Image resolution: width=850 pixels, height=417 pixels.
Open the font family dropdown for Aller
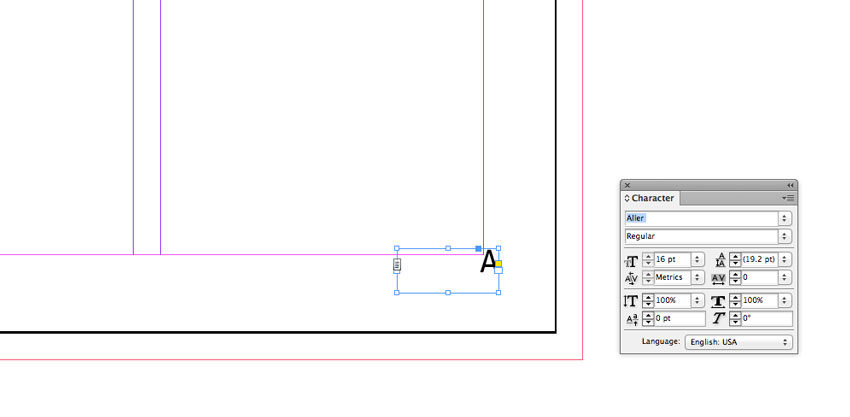785,219
